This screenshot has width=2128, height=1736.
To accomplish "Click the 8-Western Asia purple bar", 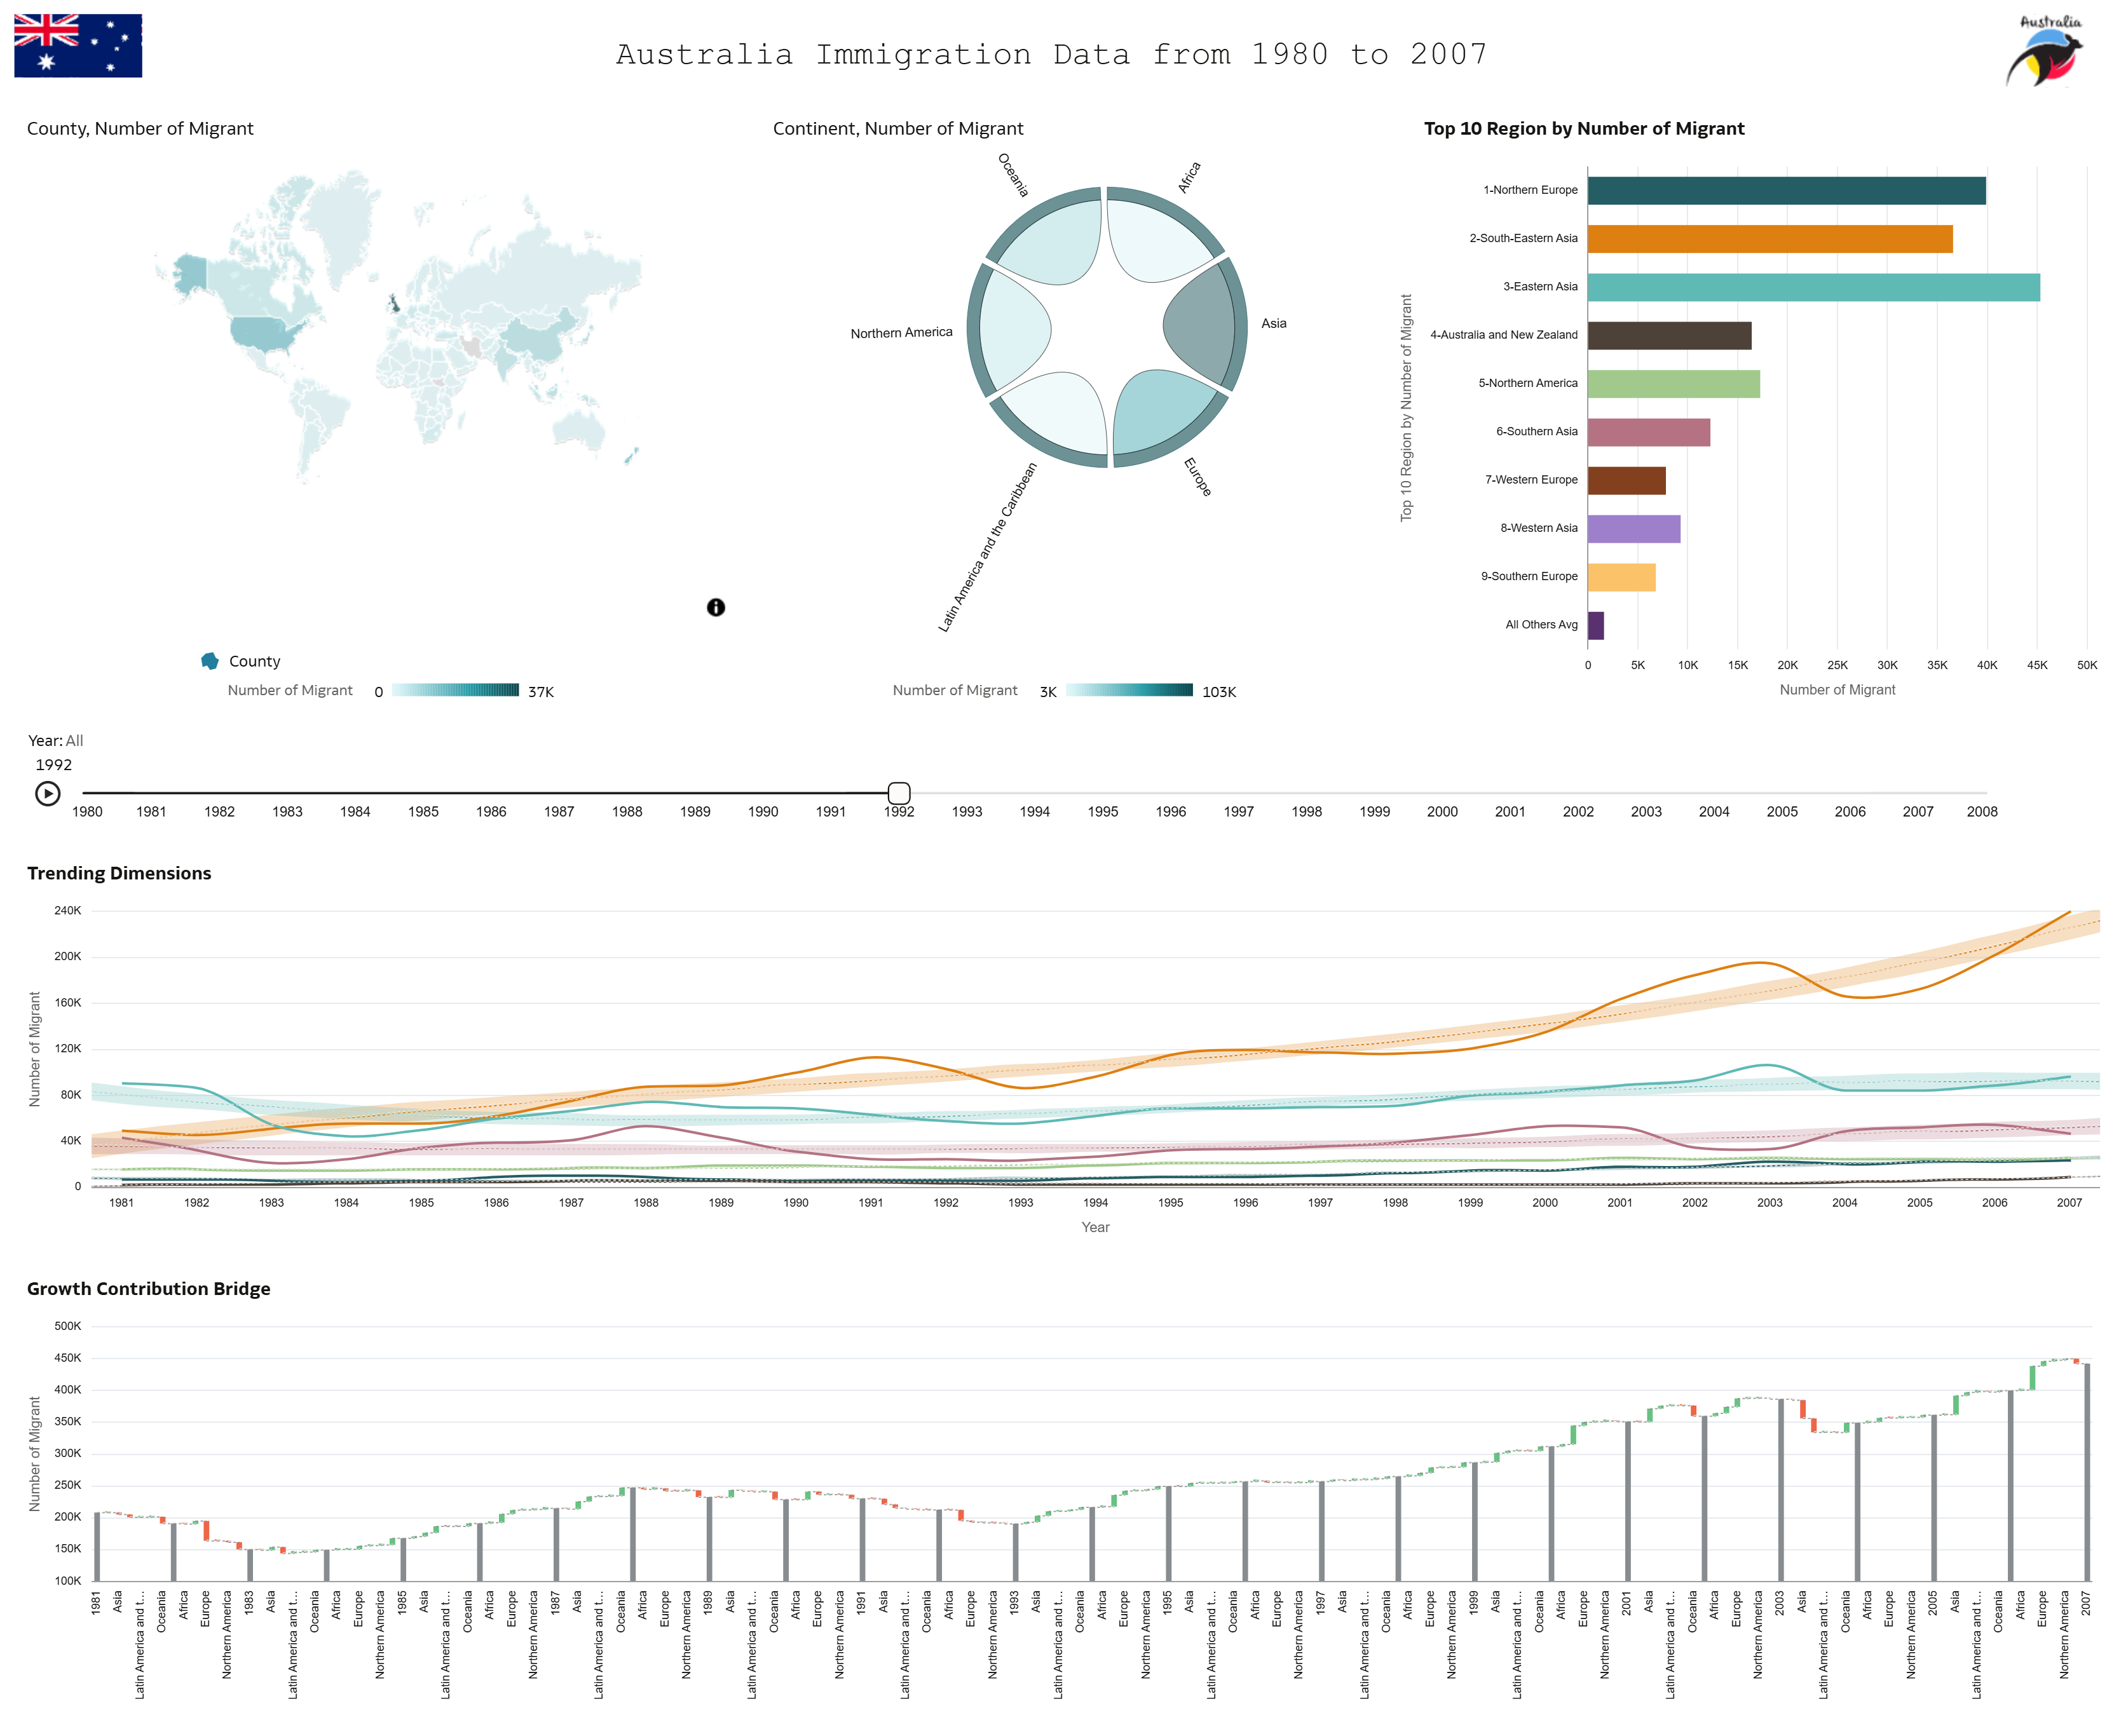I will (x=1633, y=529).
